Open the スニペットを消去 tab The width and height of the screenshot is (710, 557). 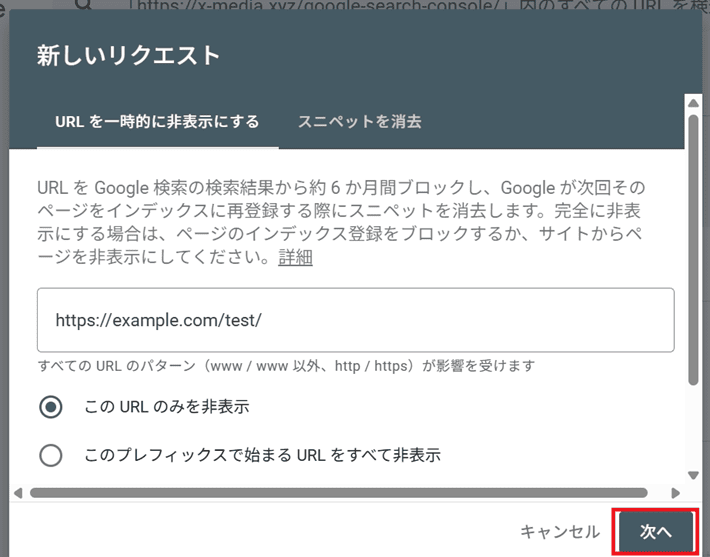(x=360, y=122)
